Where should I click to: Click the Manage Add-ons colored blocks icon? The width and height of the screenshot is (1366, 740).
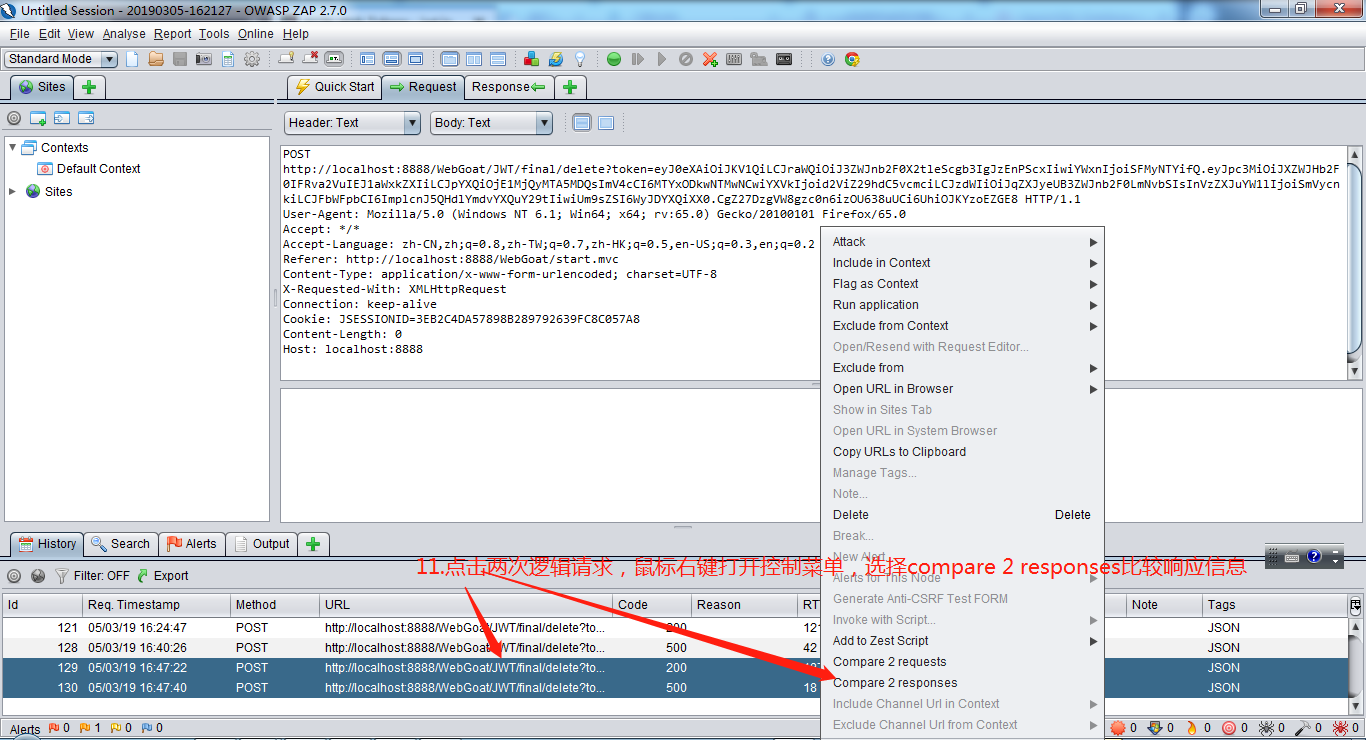(x=531, y=59)
